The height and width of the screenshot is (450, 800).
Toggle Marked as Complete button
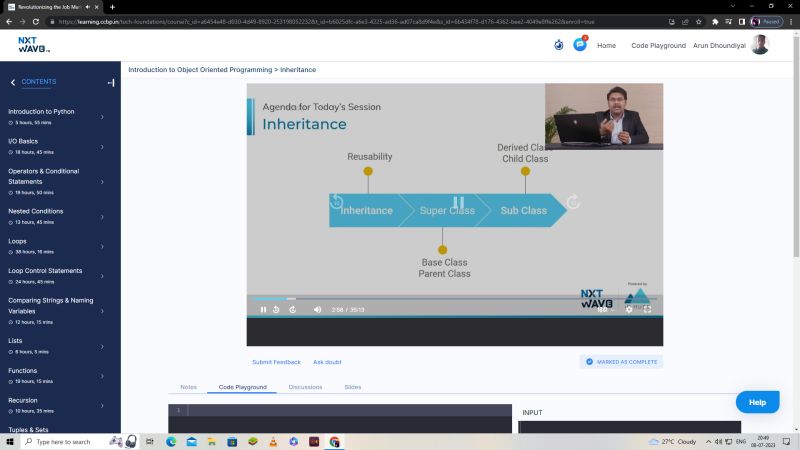(621, 362)
